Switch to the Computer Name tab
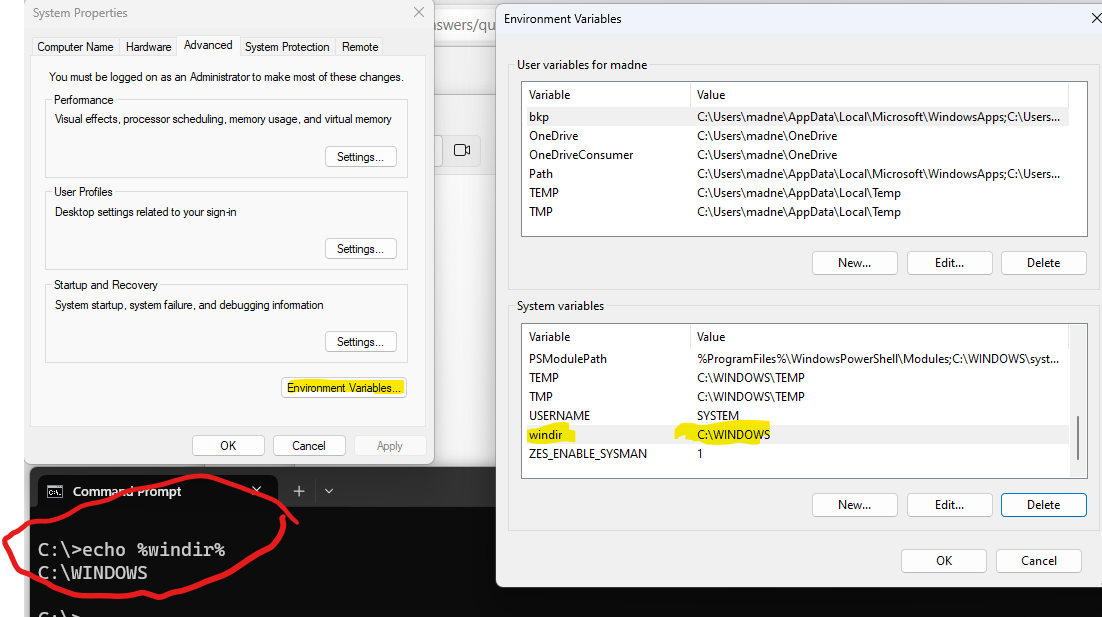The image size is (1102, 617). point(75,46)
